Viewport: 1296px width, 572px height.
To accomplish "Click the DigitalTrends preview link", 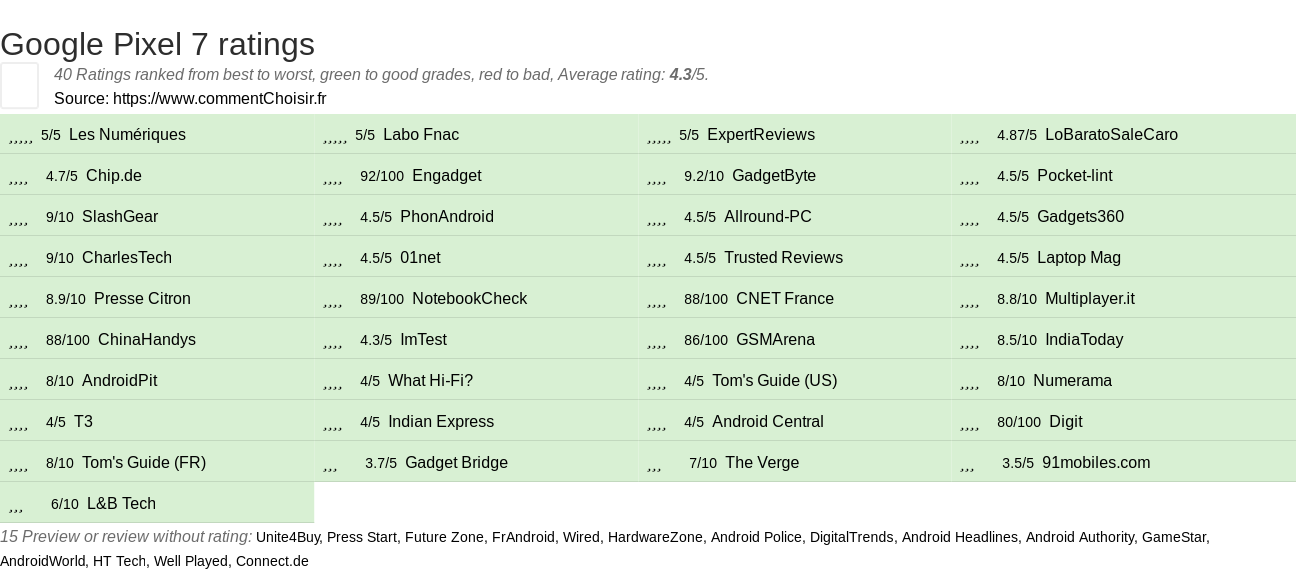I will 851,537.
